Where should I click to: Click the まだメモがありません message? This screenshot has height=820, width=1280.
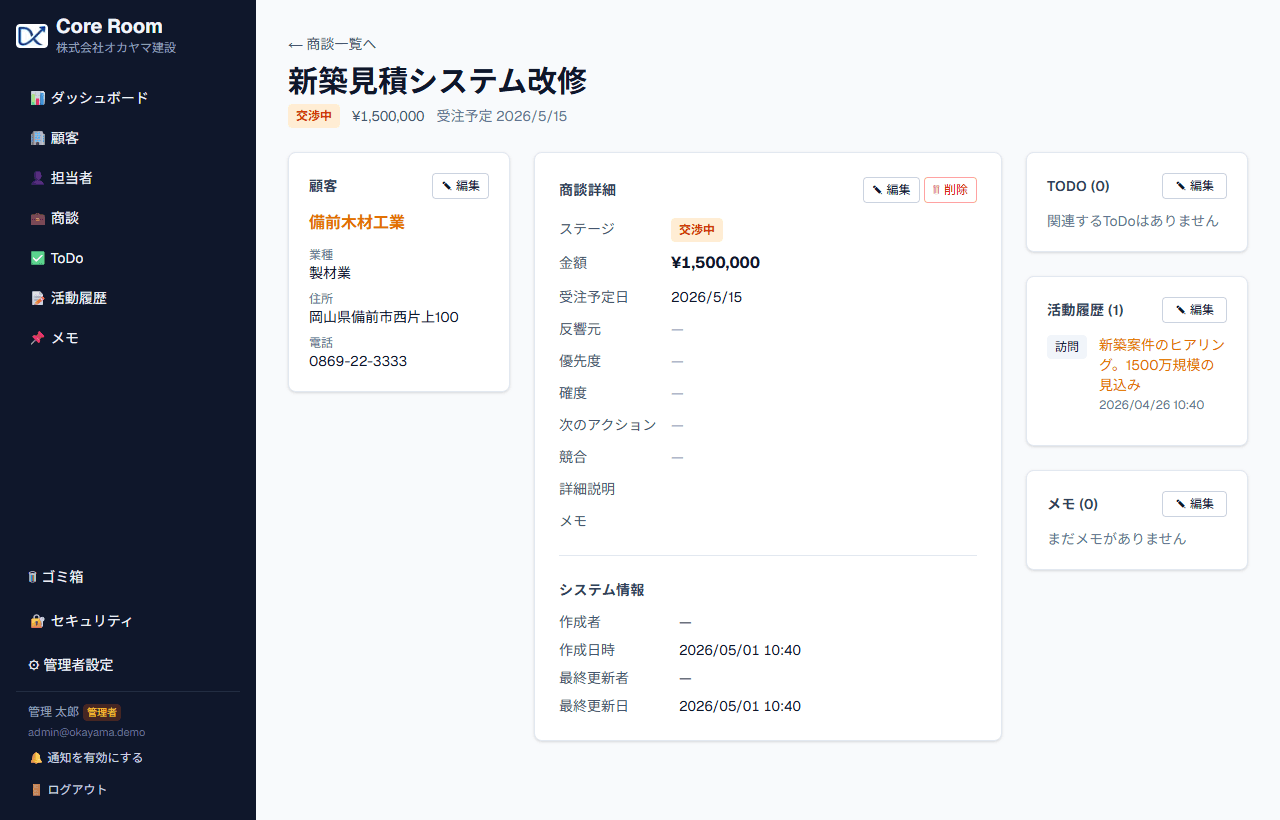1117,539
